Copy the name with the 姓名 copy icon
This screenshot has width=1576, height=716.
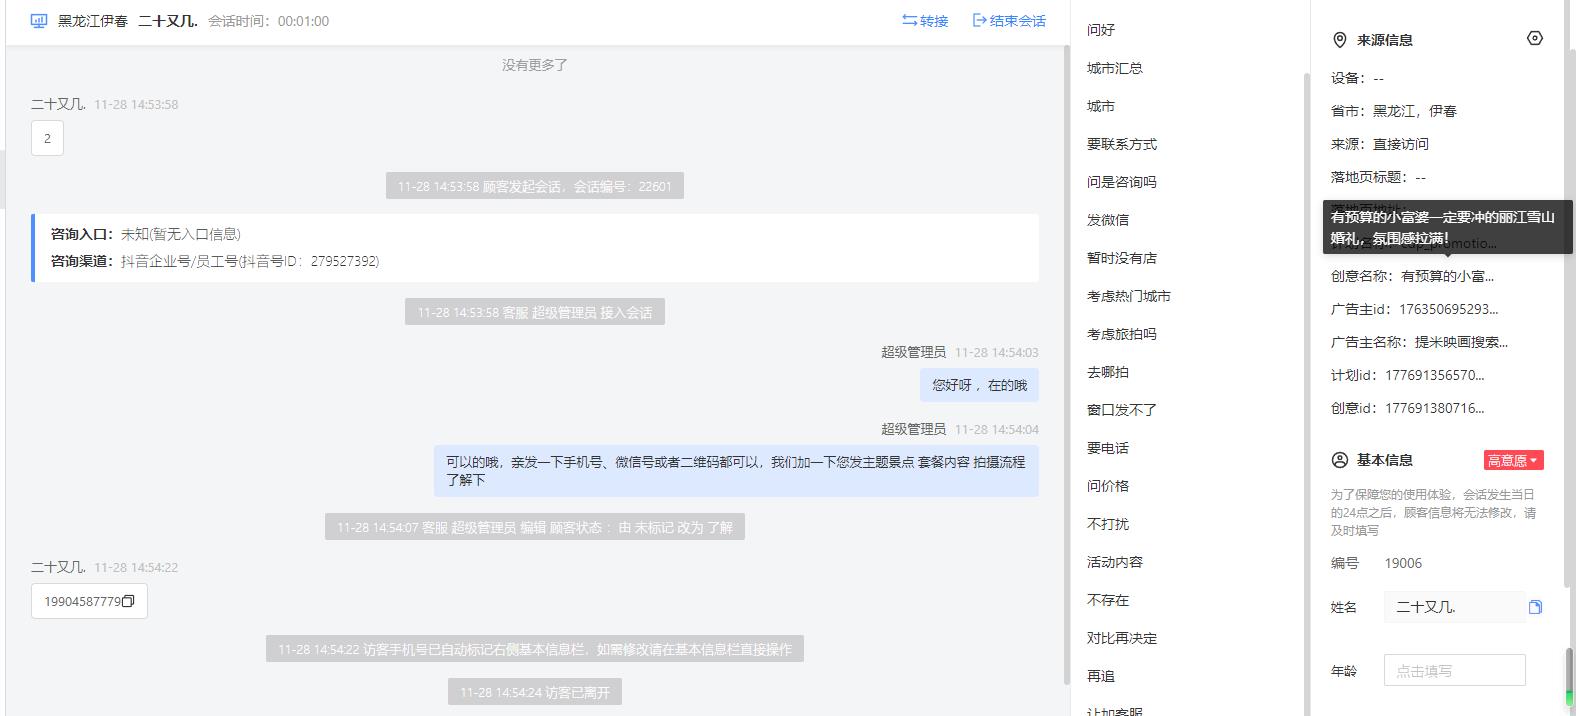[1535, 607]
